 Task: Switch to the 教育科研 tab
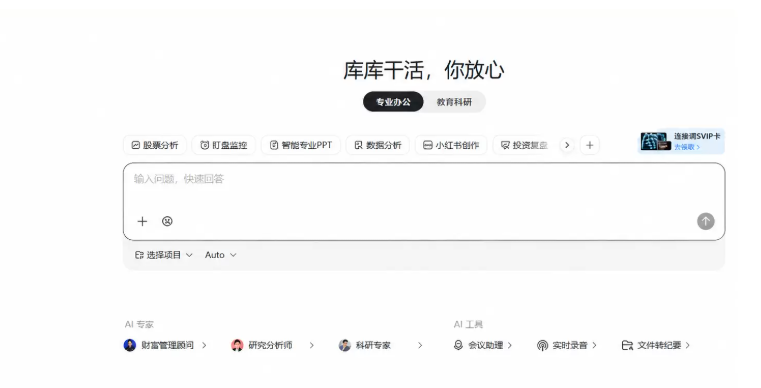[454, 102]
